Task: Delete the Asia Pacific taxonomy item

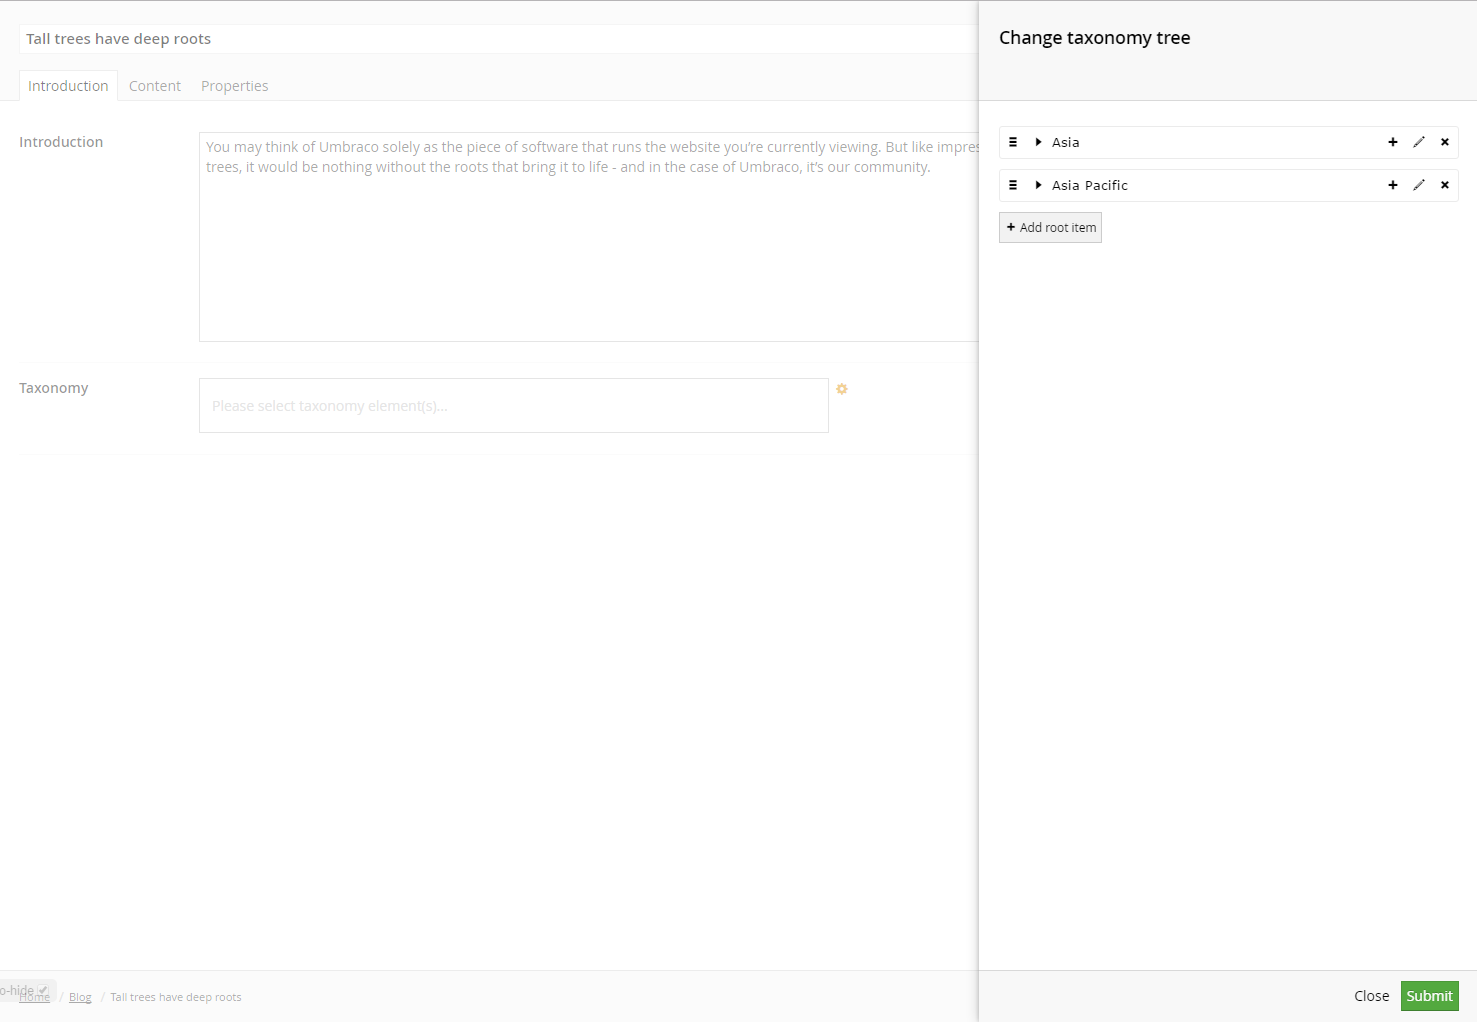Action: pyautogui.click(x=1445, y=185)
